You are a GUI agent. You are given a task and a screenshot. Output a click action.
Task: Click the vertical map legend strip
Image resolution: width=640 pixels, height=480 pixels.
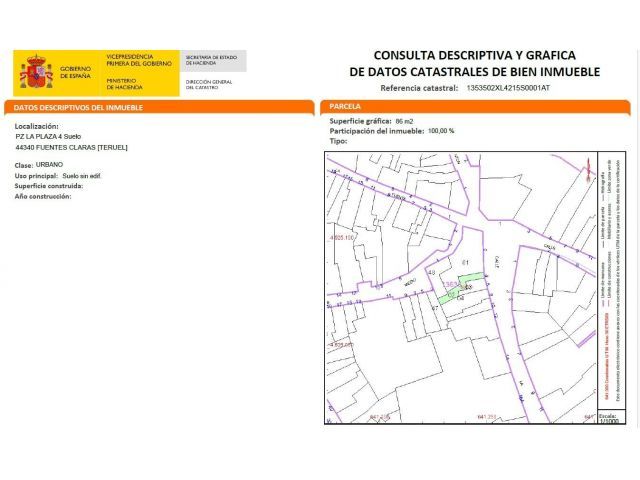611,282
